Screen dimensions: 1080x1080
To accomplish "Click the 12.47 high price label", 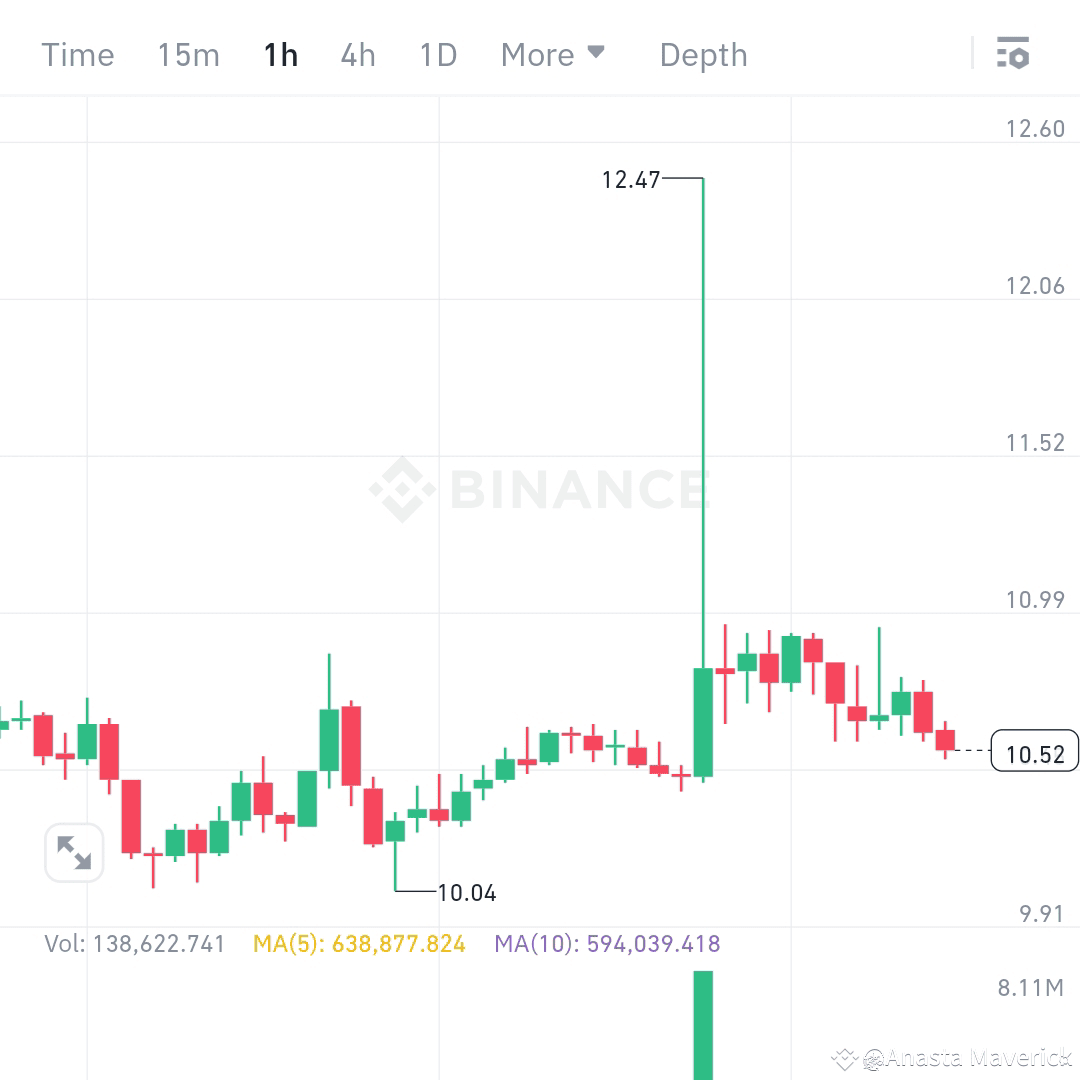I will [x=630, y=181].
